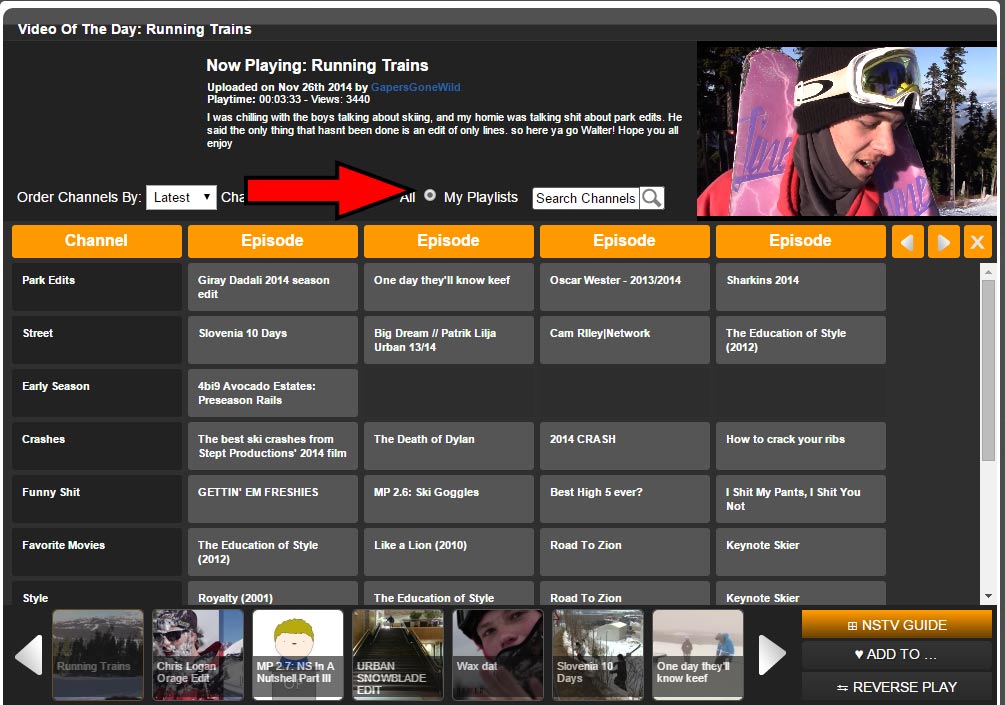Viewport: 1005px width, 705px height.
Task: Open the Order Channels By dropdown
Action: click(x=181, y=197)
